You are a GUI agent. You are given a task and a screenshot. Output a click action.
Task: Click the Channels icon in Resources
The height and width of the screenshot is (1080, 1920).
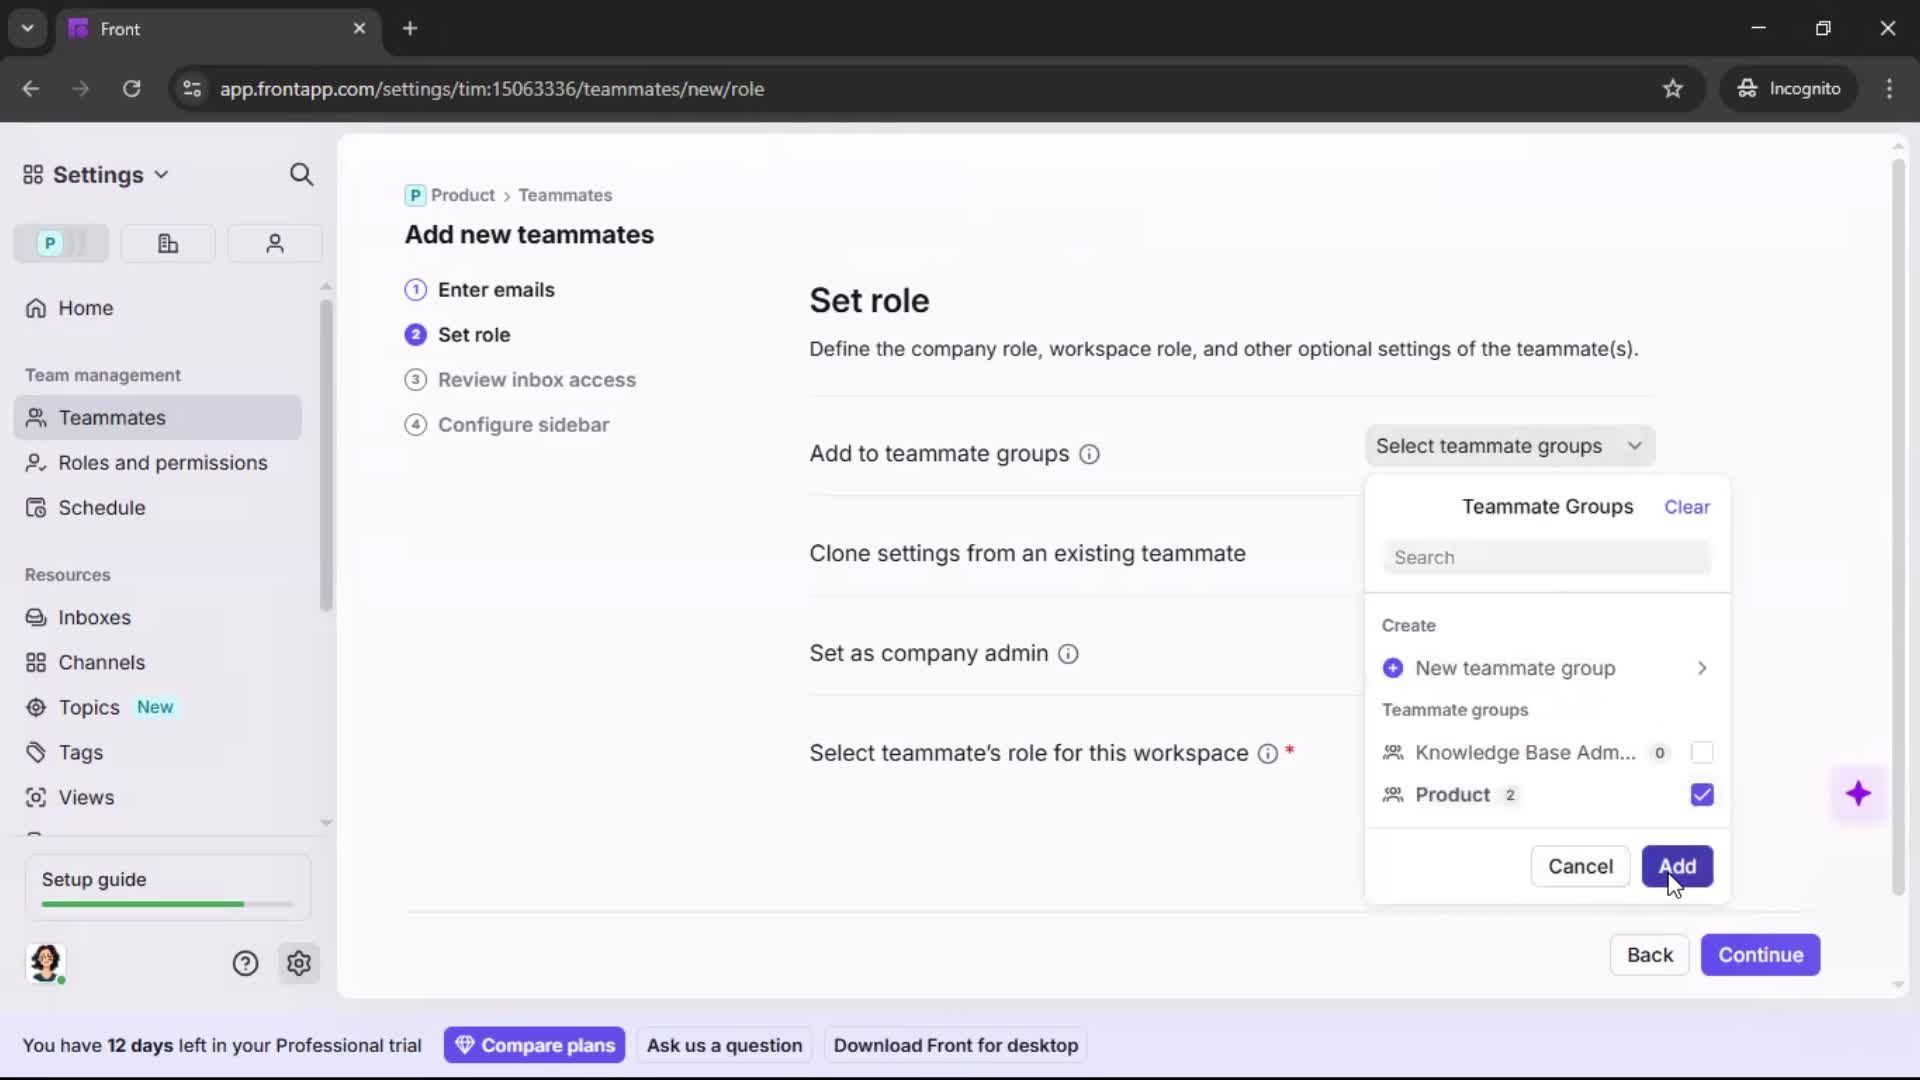36,662
